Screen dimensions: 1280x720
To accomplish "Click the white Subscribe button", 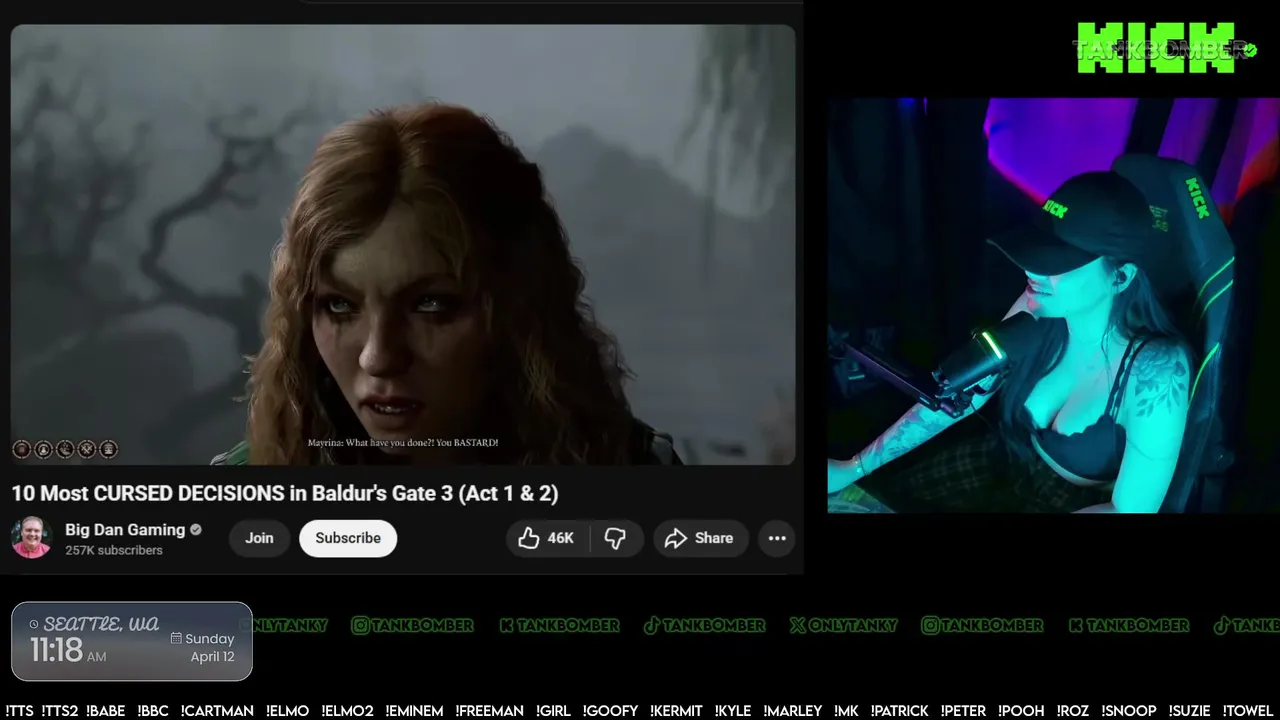I will [348, 538].
